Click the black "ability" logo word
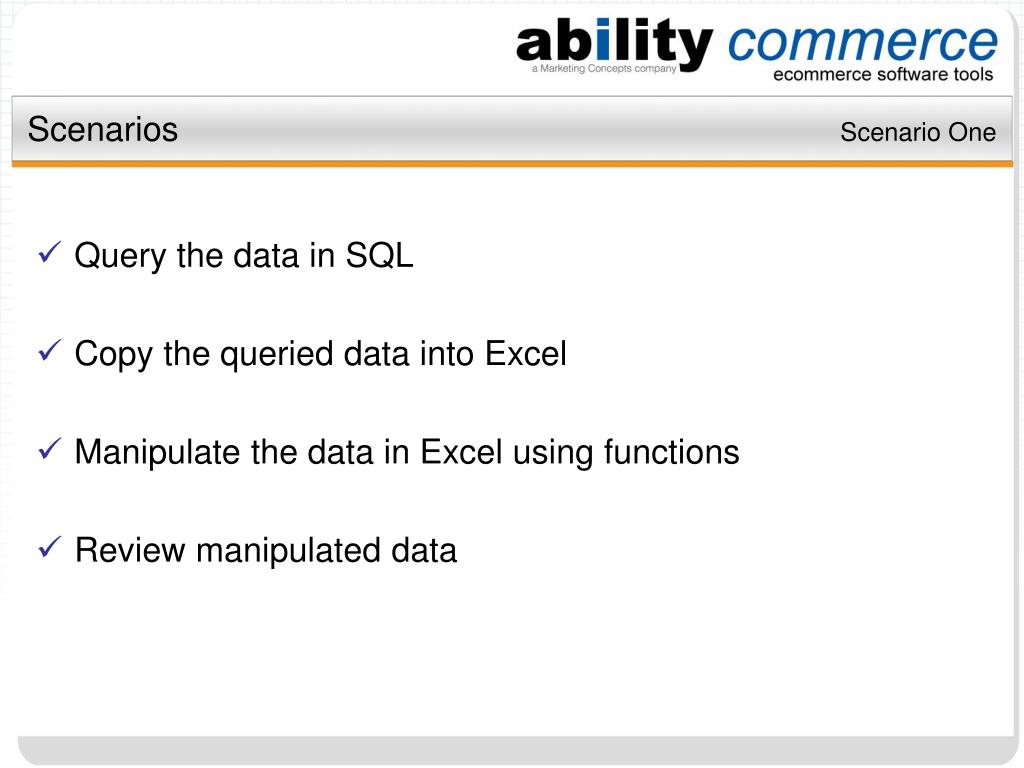 click(614, 44)
